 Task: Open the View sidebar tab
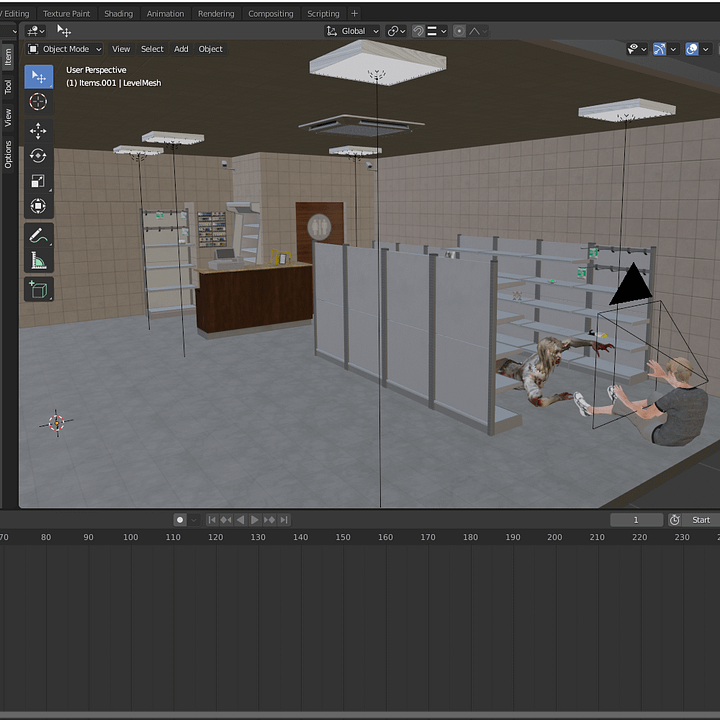tap(8, 118)
